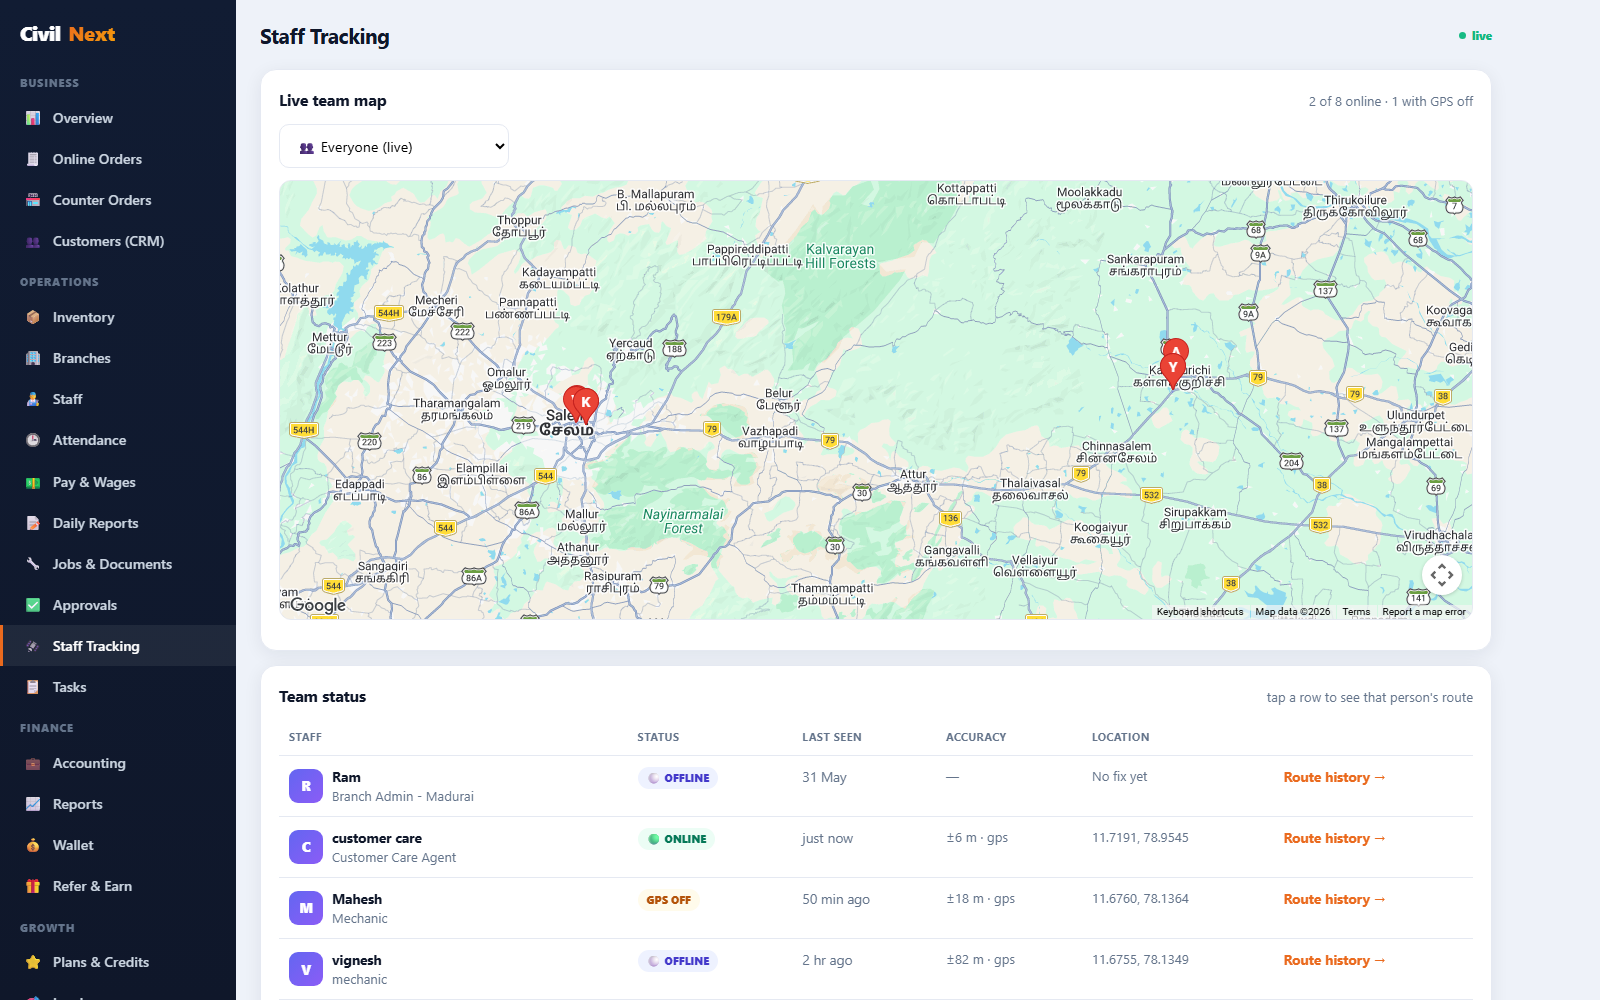Open the Wallet money bag icon
The height and width of the screenshot is (1000, 1600).
[33, 845]
